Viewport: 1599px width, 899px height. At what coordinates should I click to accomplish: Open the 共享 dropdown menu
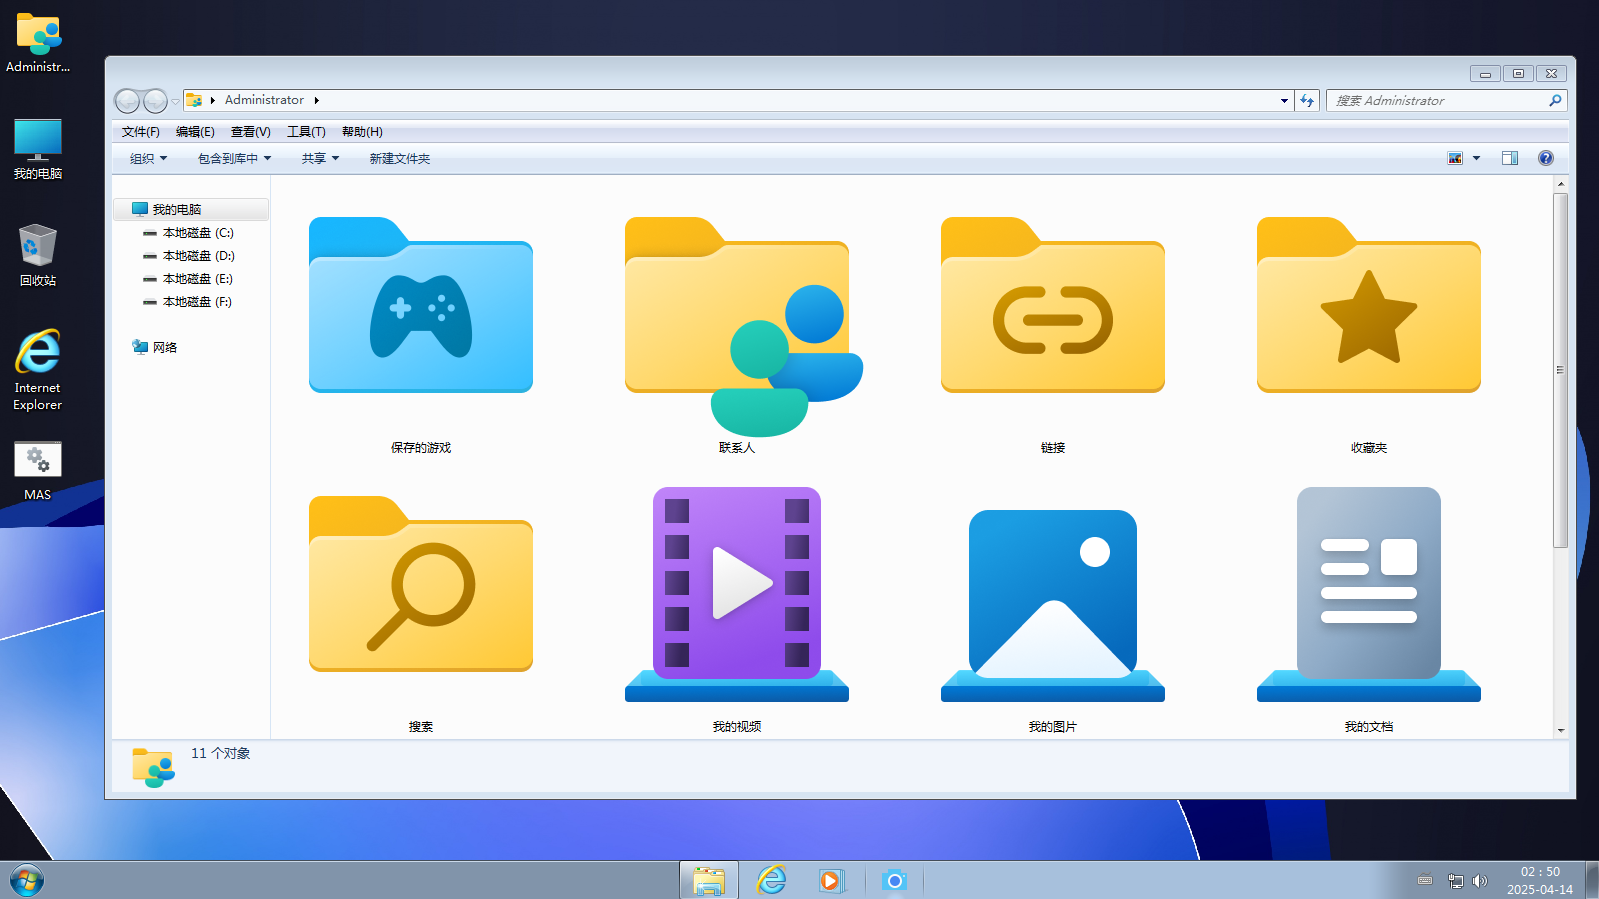tap(320, 158)
